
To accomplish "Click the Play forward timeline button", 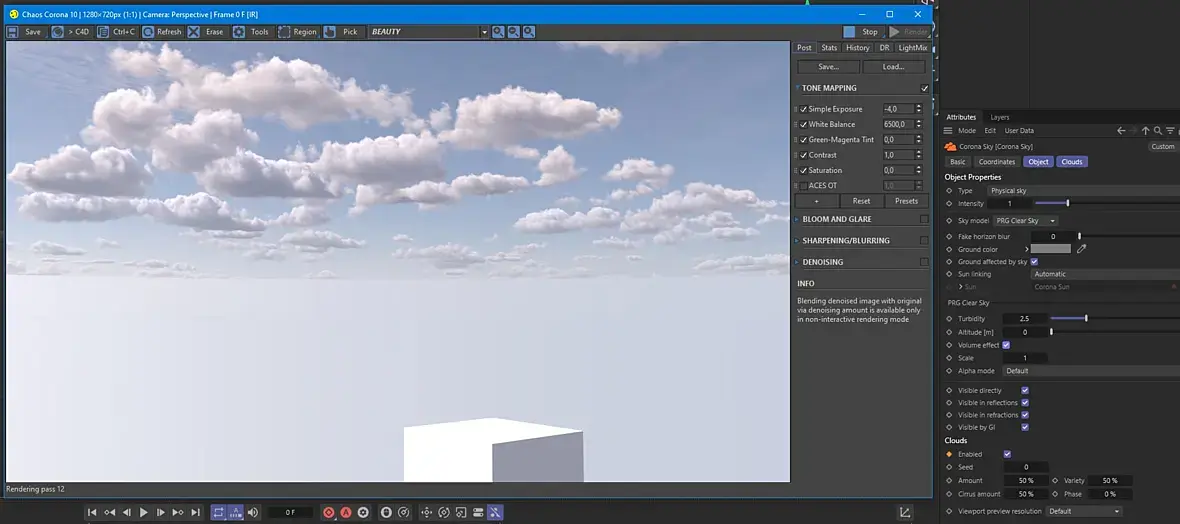I will click(x=144, y=512).
